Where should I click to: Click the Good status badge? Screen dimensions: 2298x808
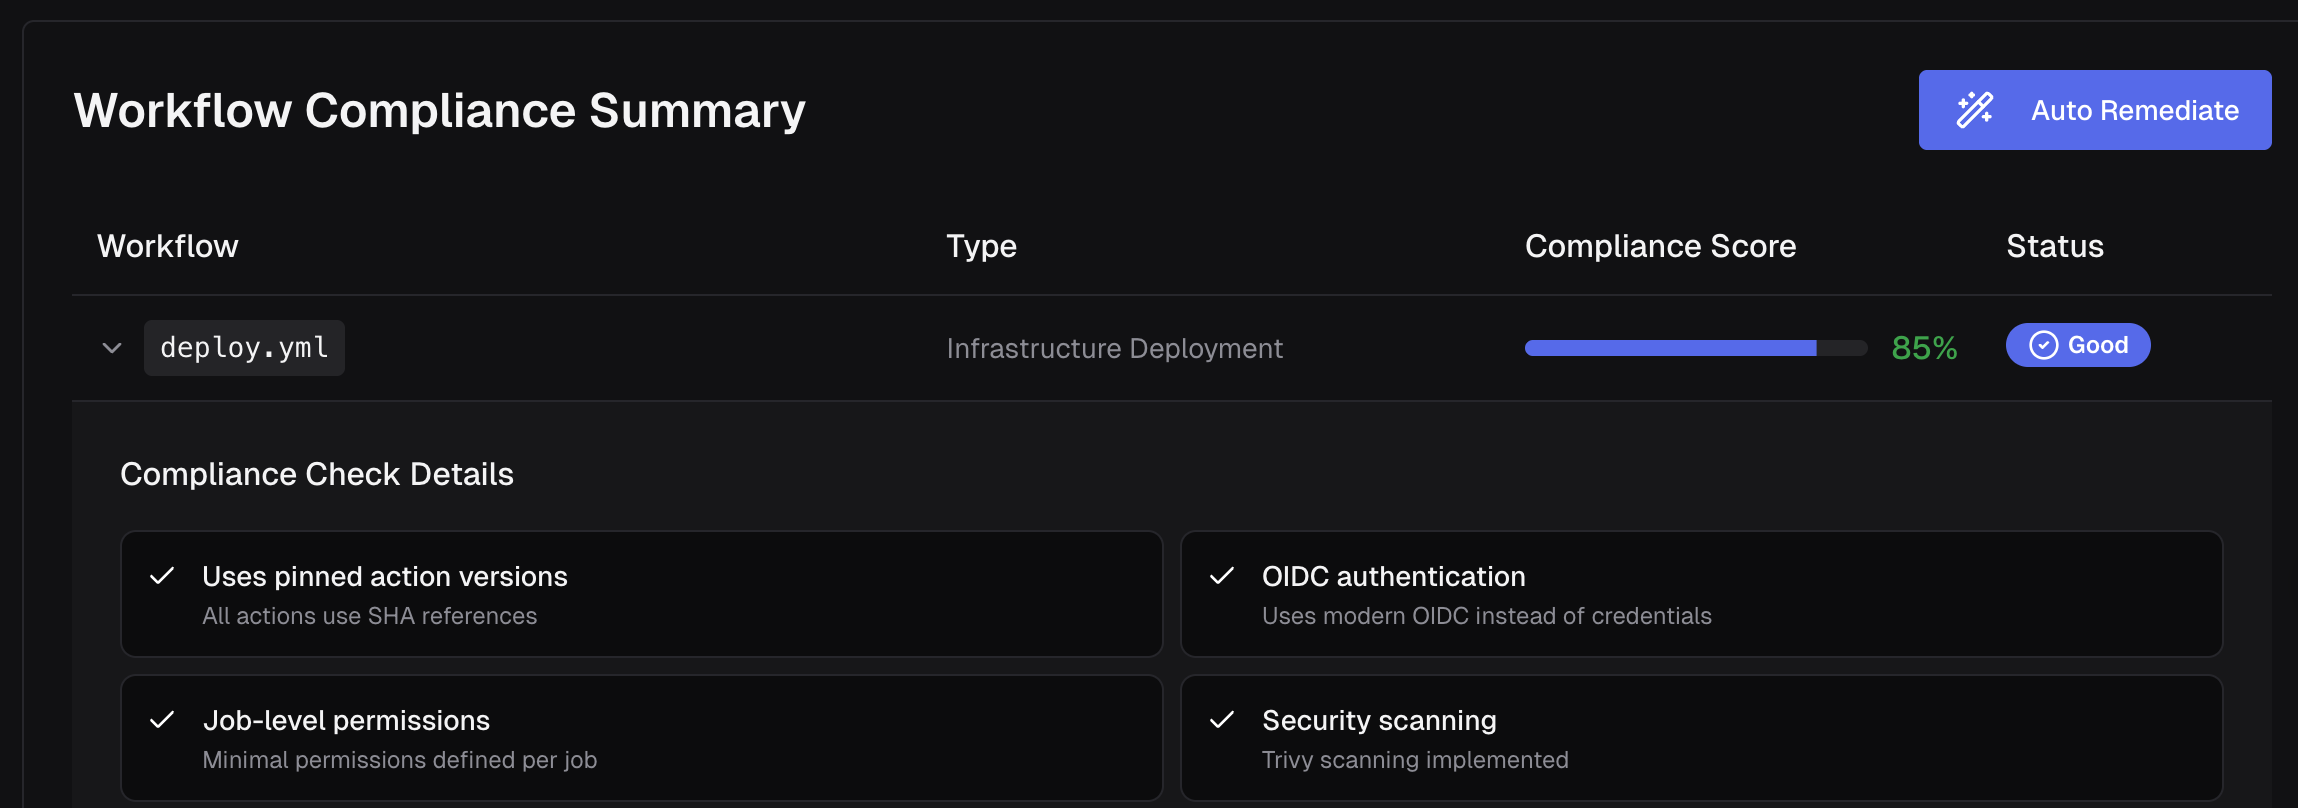coord(2078,345)
